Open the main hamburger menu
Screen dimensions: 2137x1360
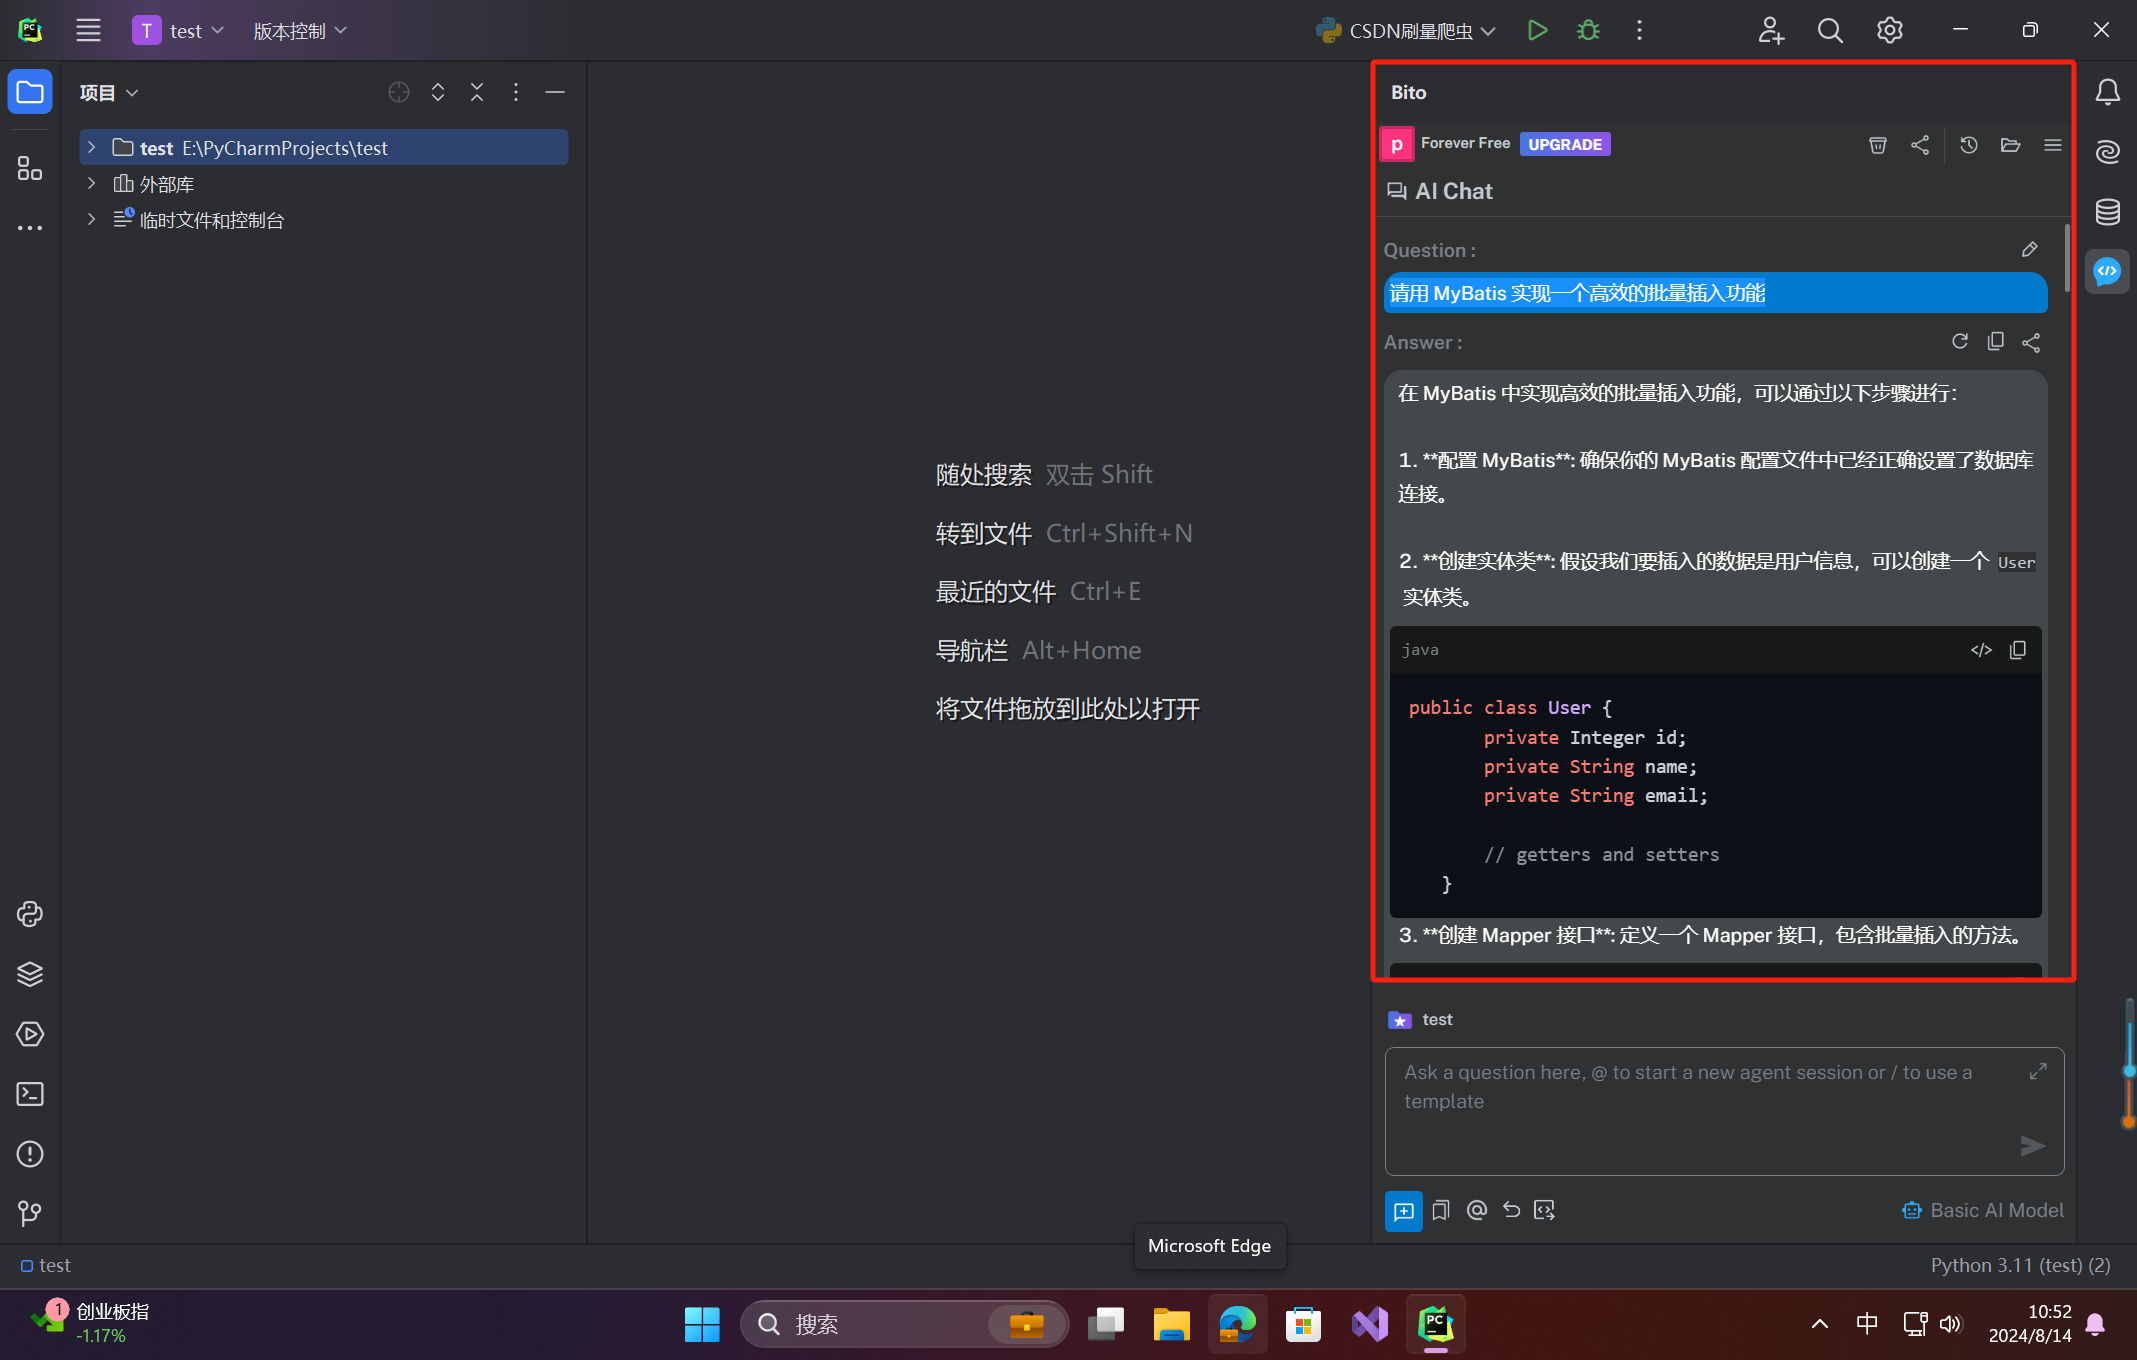pyautogui.click(x=88, y=31)
